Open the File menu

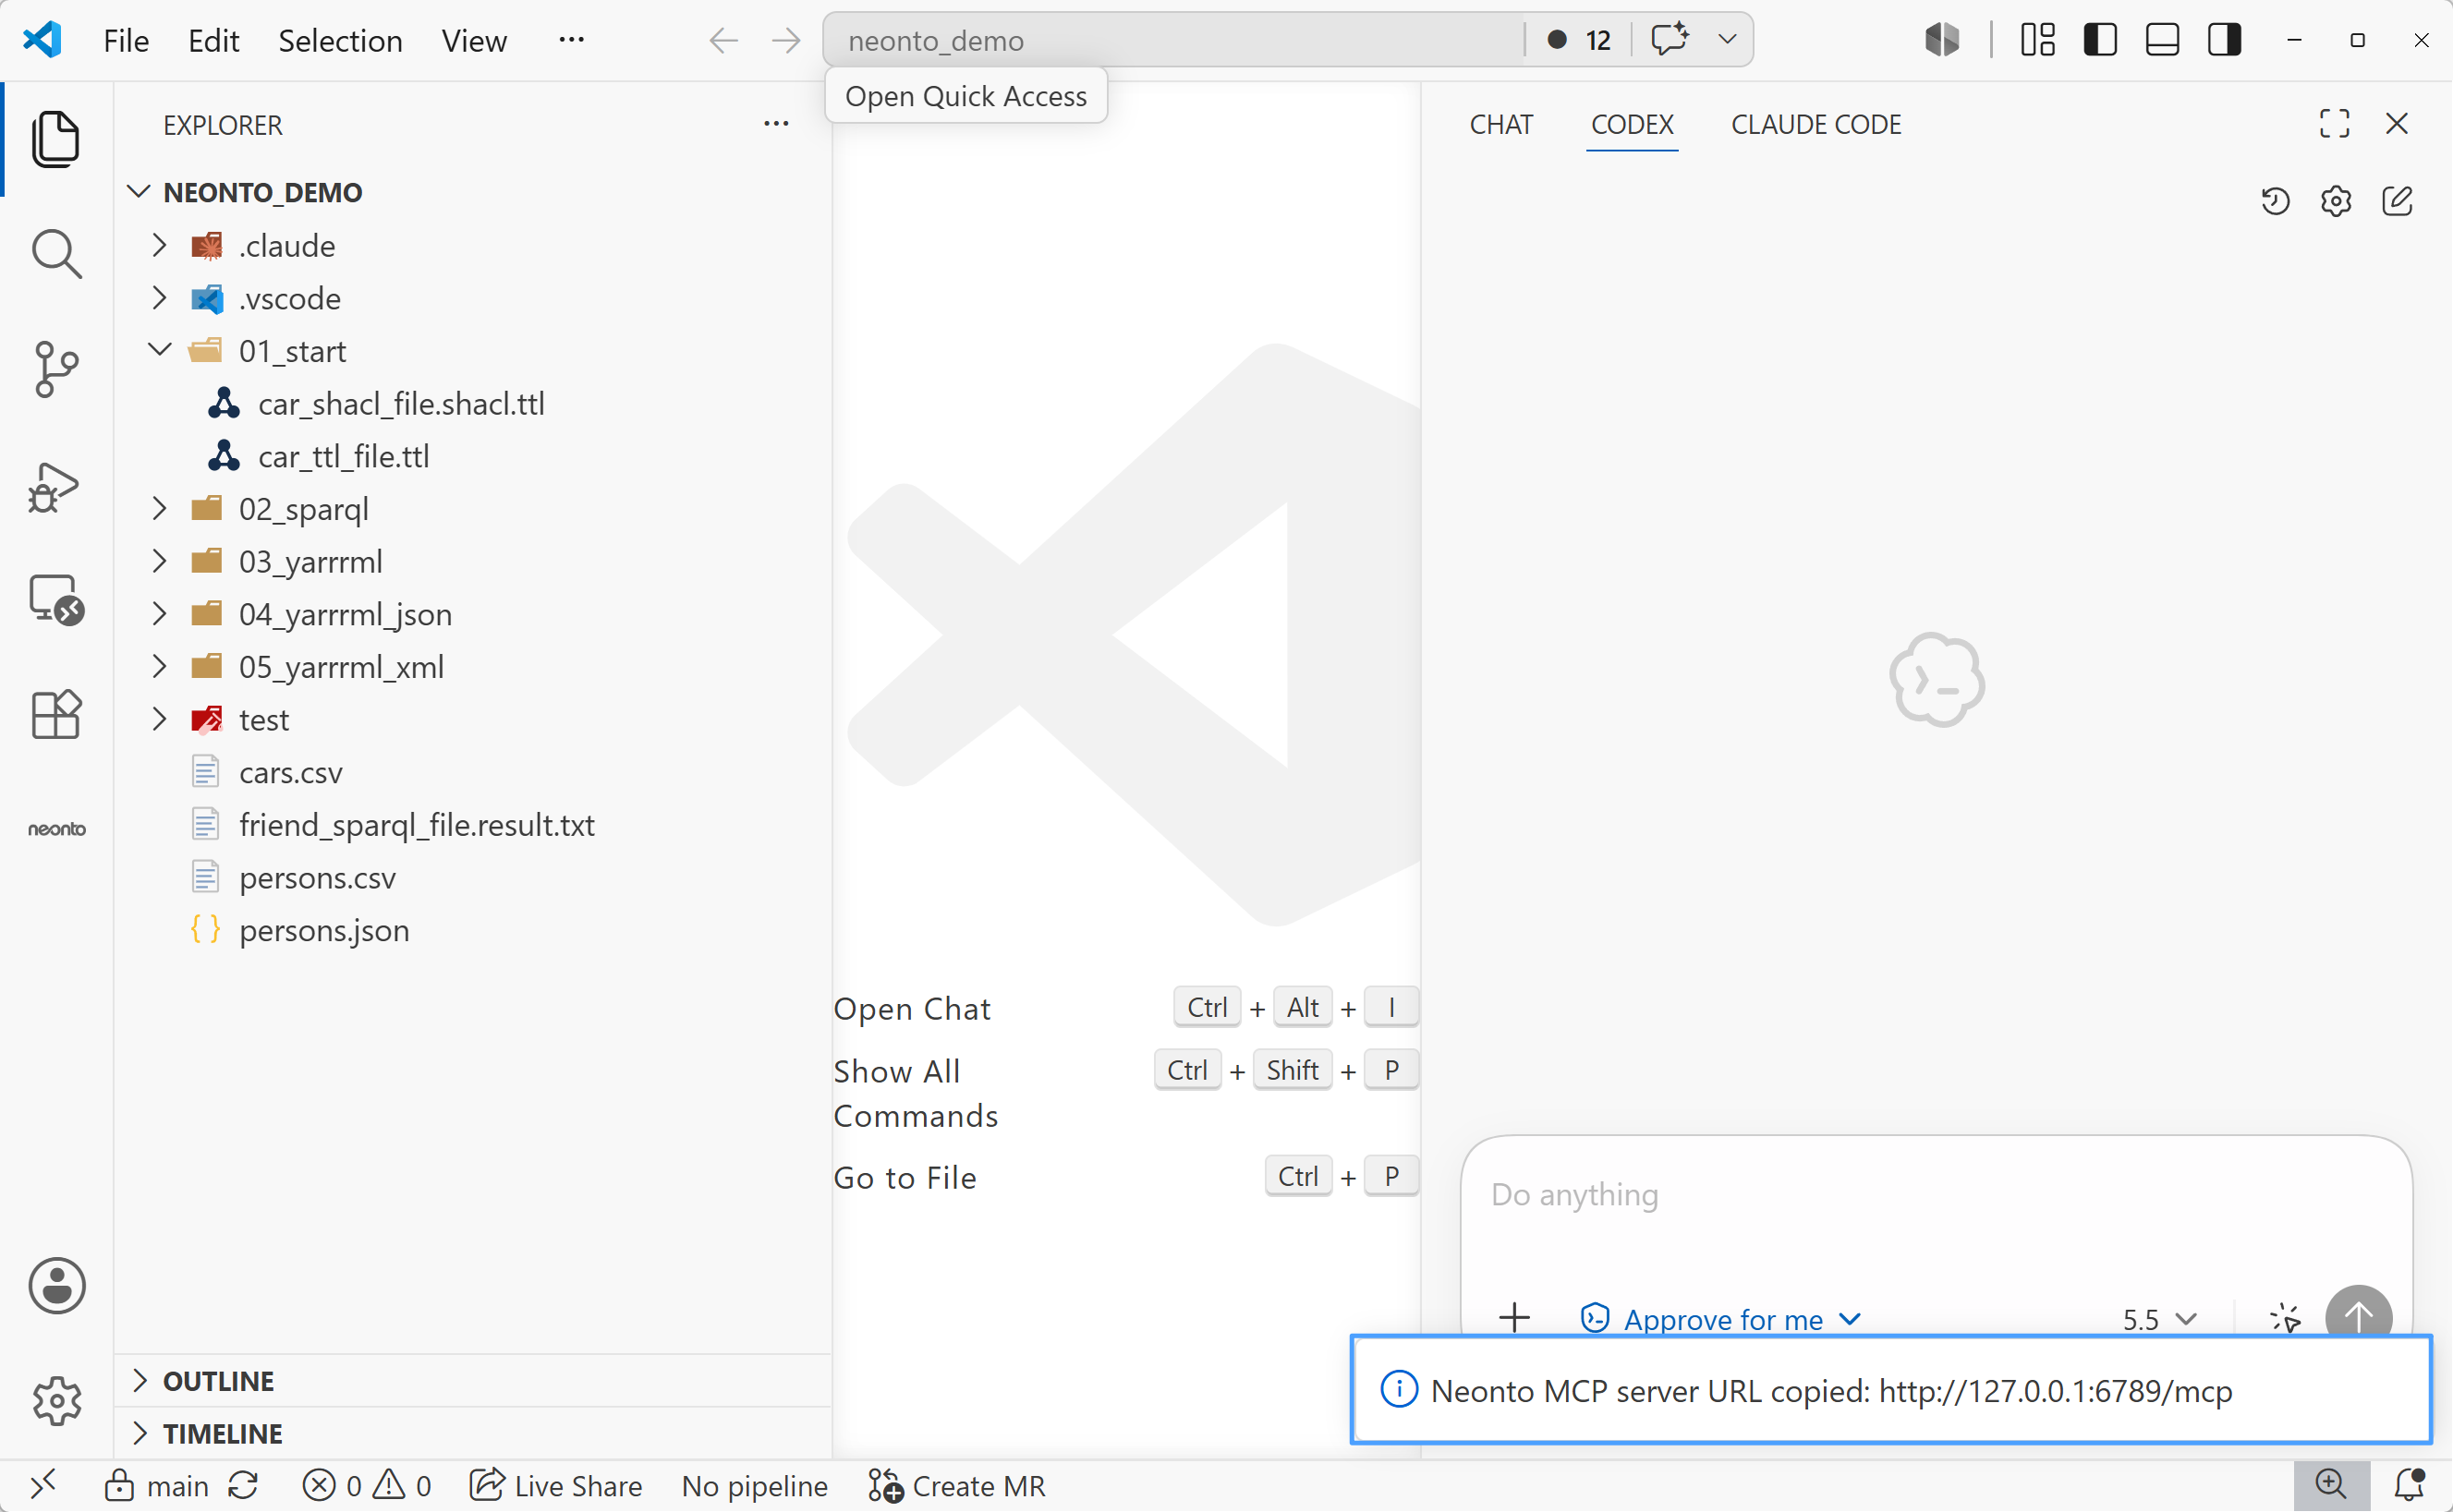tap(126, 41)
